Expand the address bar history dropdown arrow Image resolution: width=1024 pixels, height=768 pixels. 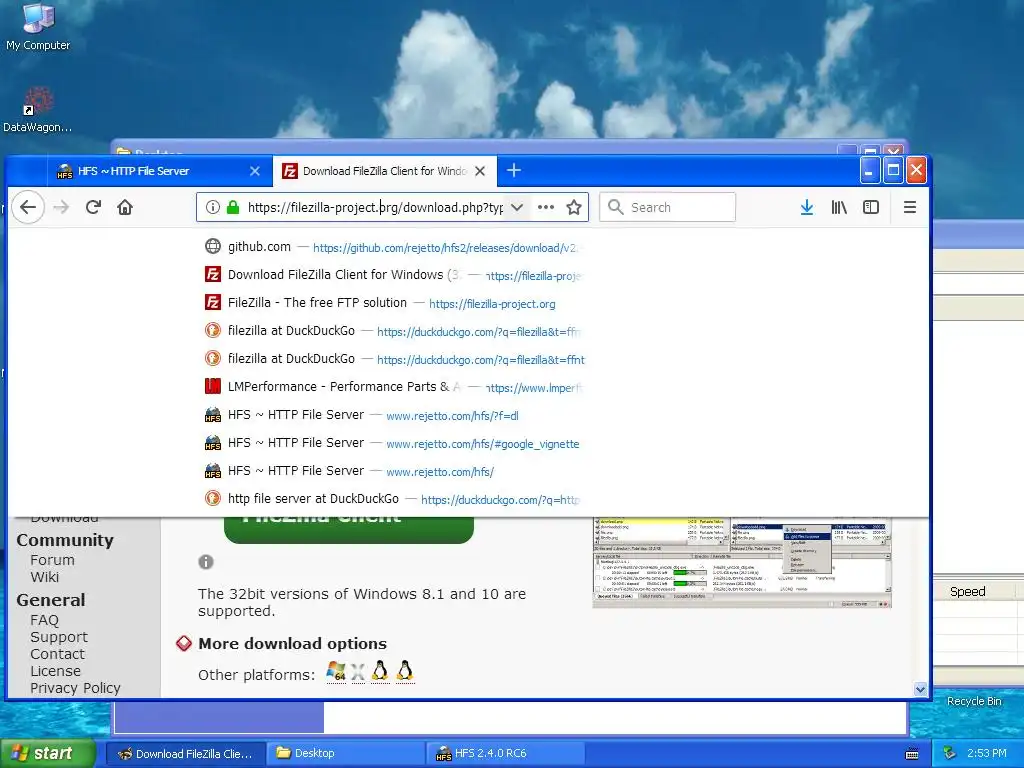pyautogui.click(x=517, y=207)
